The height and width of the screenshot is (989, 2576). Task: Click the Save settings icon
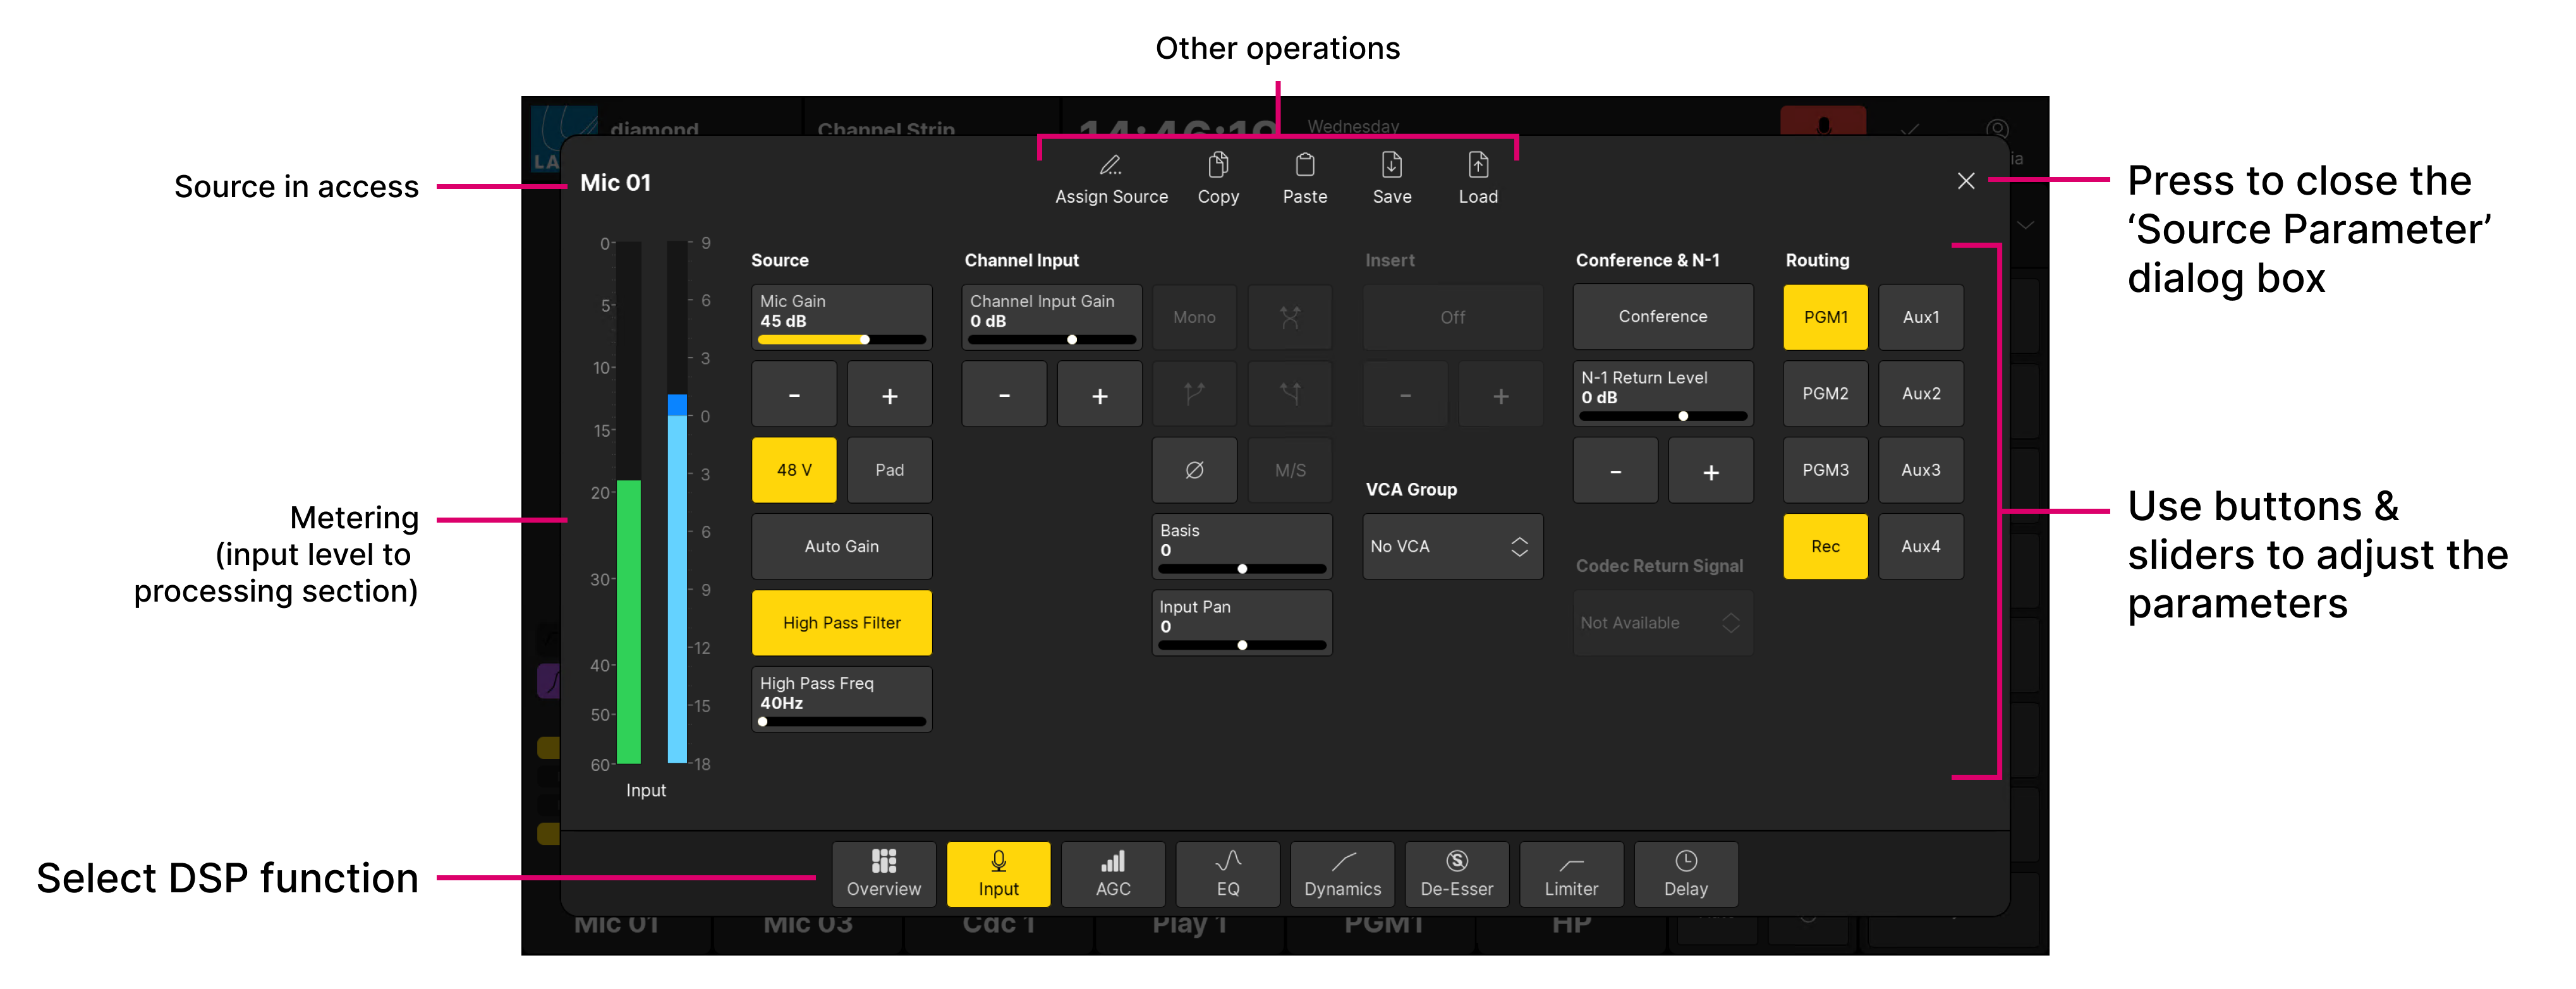1392,166
